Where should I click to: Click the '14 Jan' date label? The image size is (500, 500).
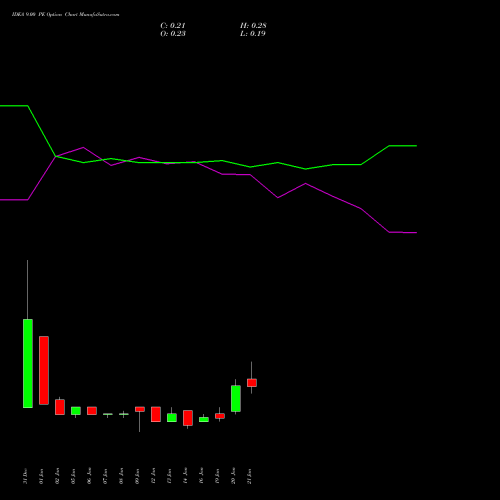186,476
